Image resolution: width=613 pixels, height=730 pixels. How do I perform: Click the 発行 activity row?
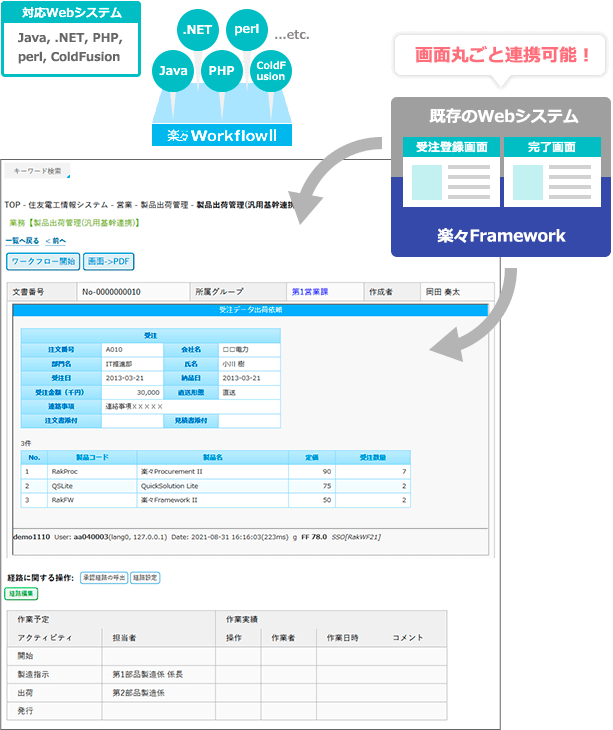(227, 711)
